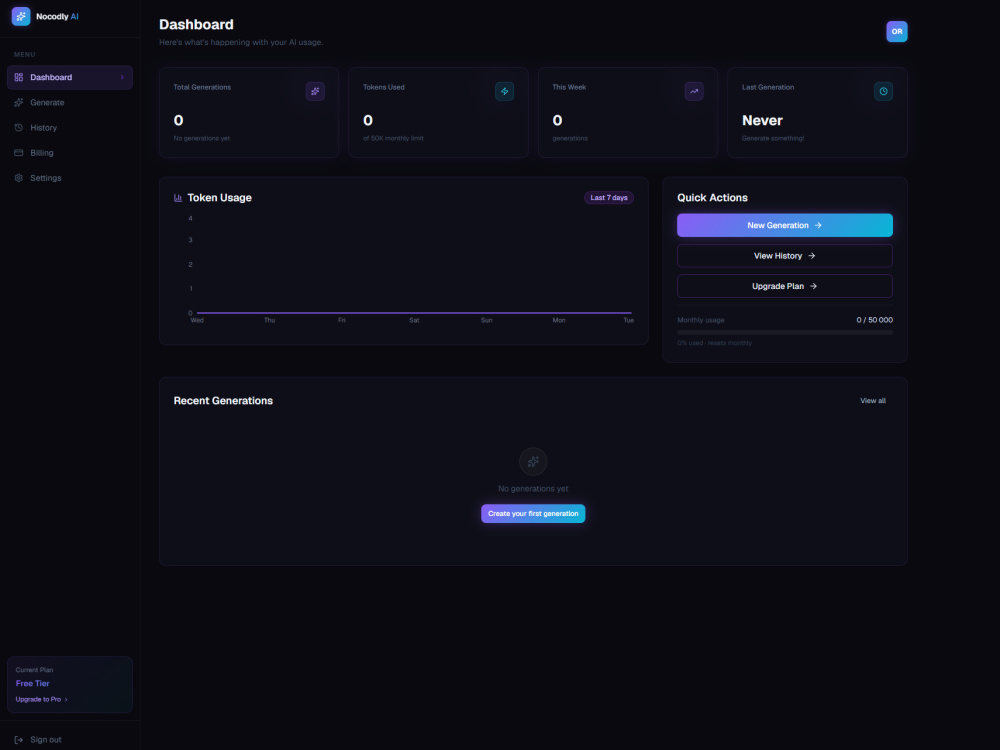This screenshot has width=1000, height=750.
Task: Click the Billing card icon in sidebar
Action: (18, 153)
